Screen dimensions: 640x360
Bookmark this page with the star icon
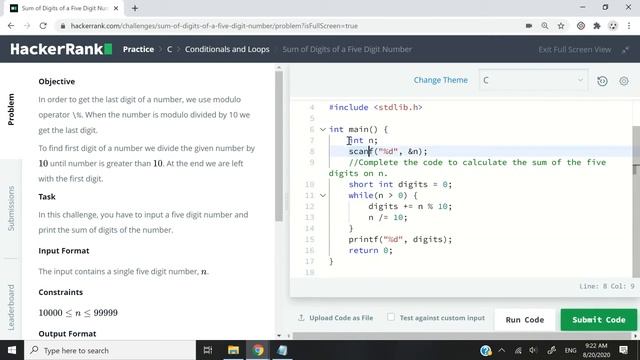click(x=561, y=26)
